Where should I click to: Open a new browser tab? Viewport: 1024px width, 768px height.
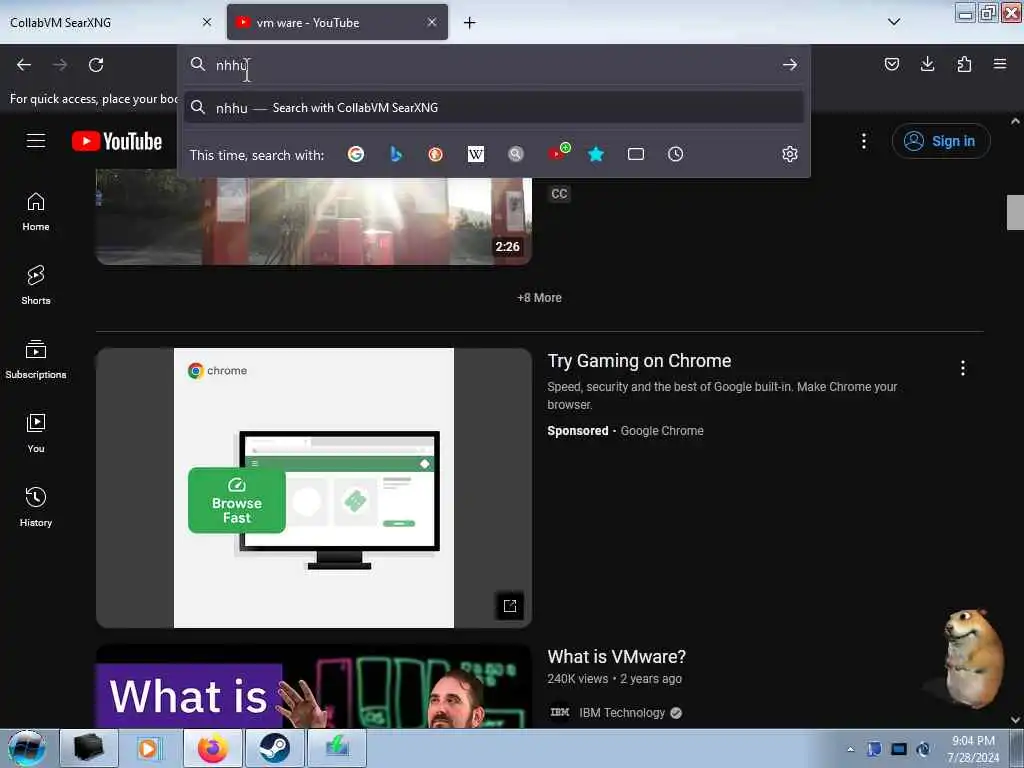470,23
